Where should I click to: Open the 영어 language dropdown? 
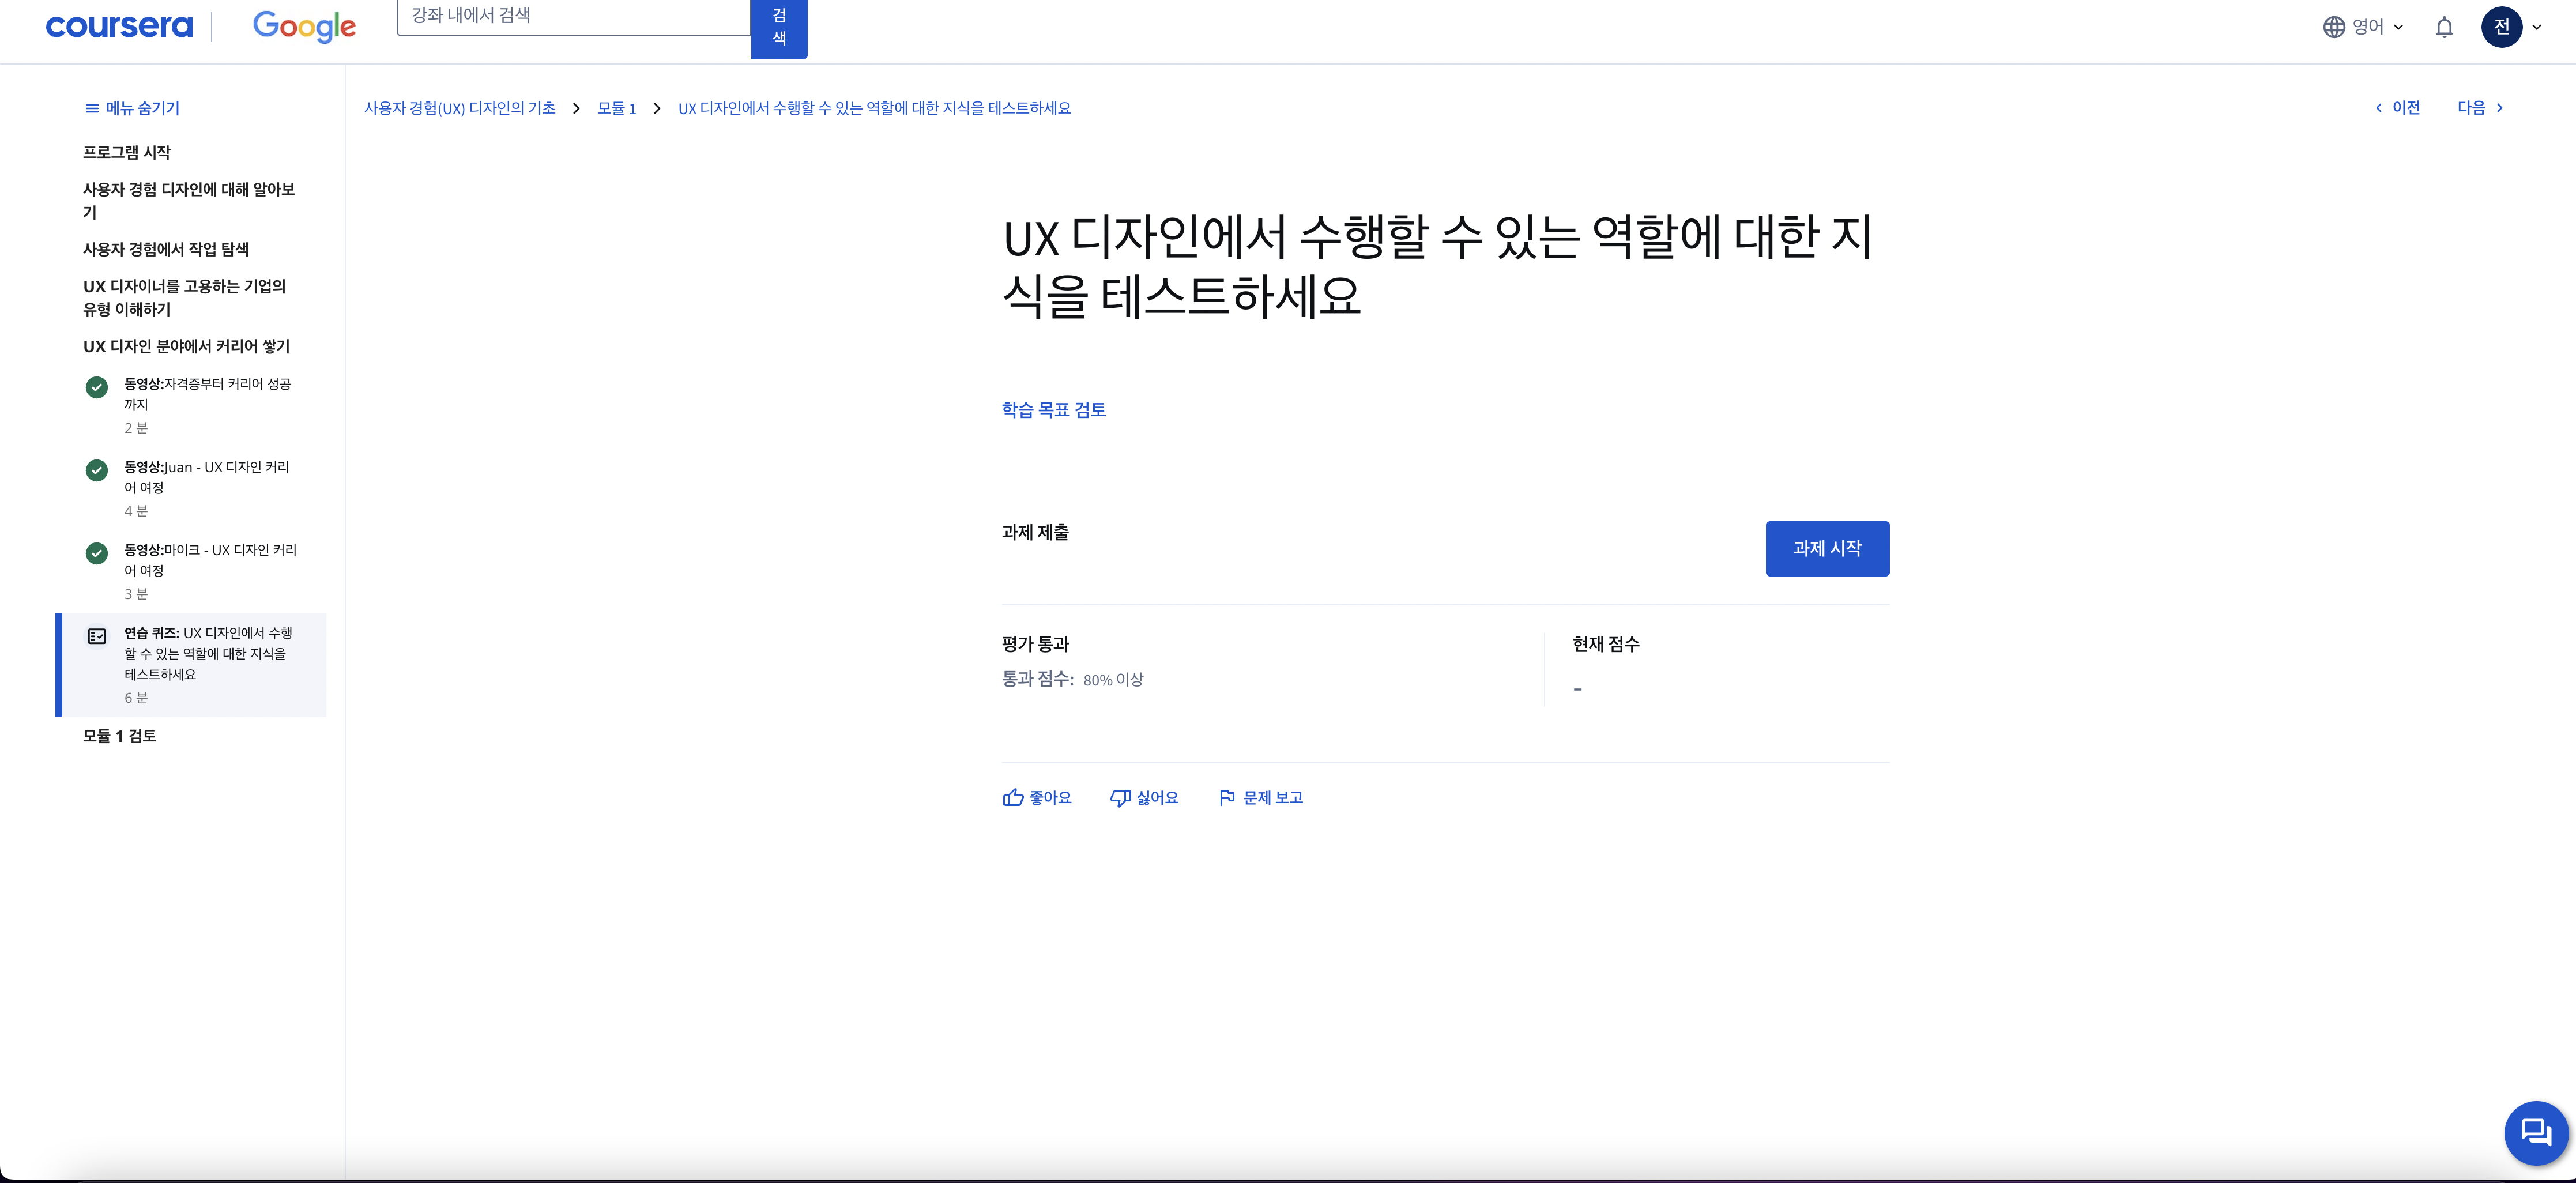(2363, 27)
